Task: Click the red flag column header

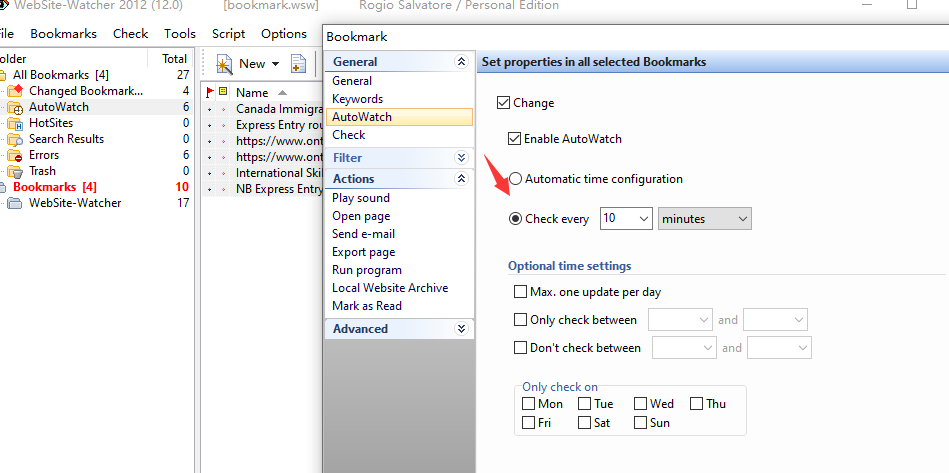Action: coord(209,92)
